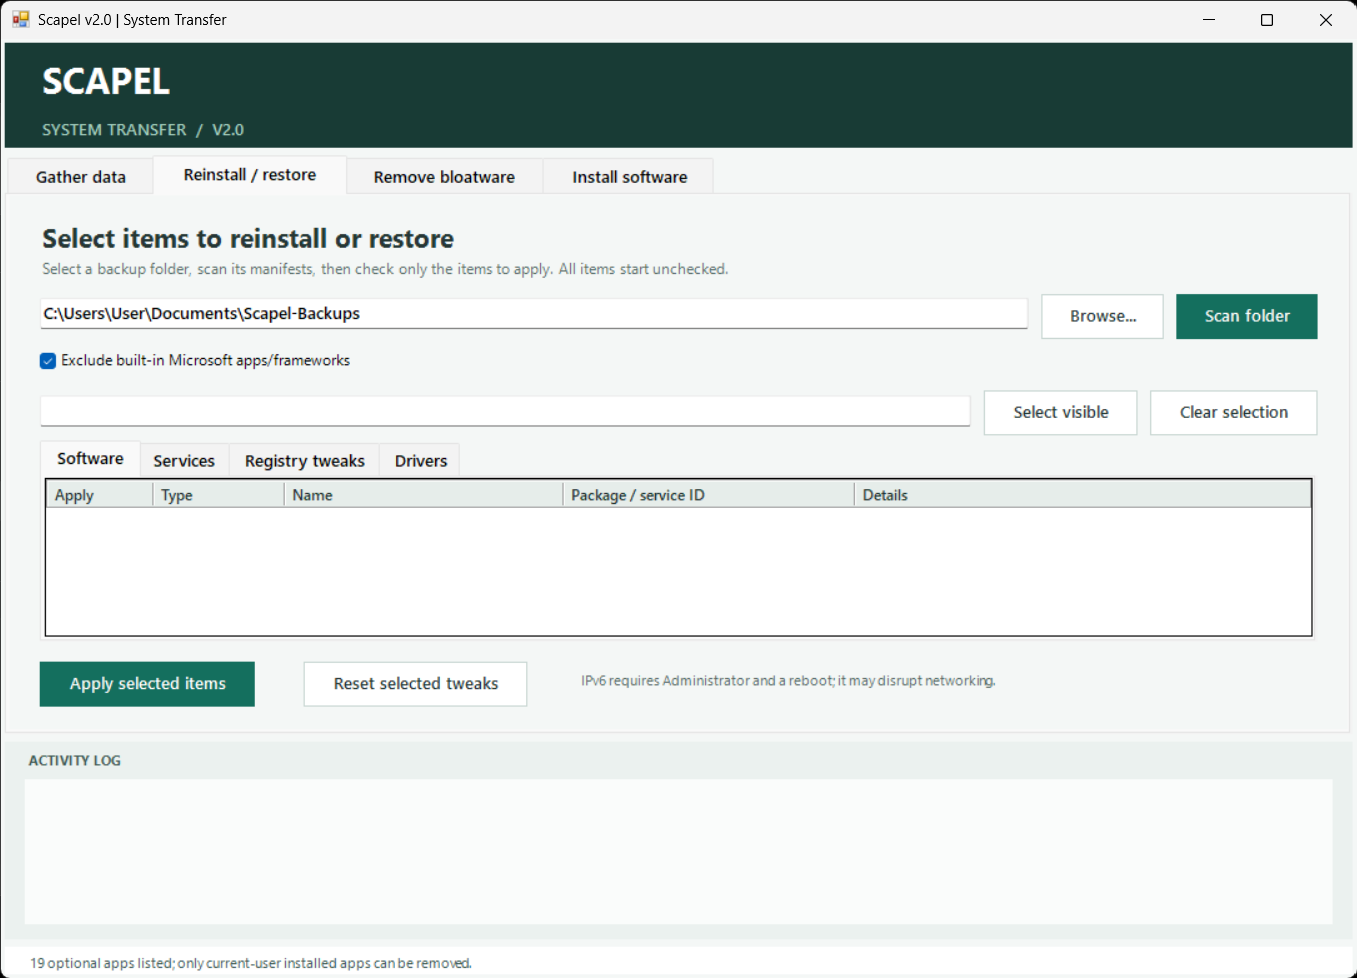
Task: Click the Details column header
Action: 1082,495
